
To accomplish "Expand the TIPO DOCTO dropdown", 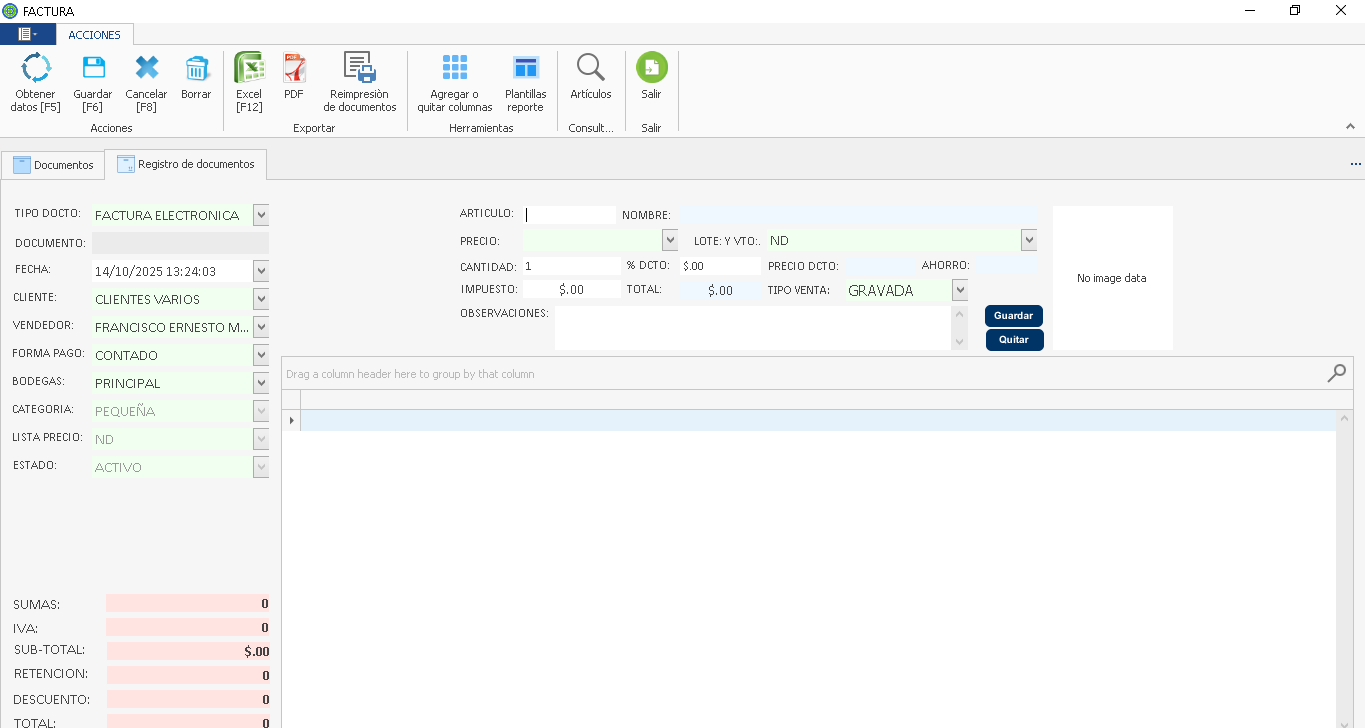I will point(261,215).
